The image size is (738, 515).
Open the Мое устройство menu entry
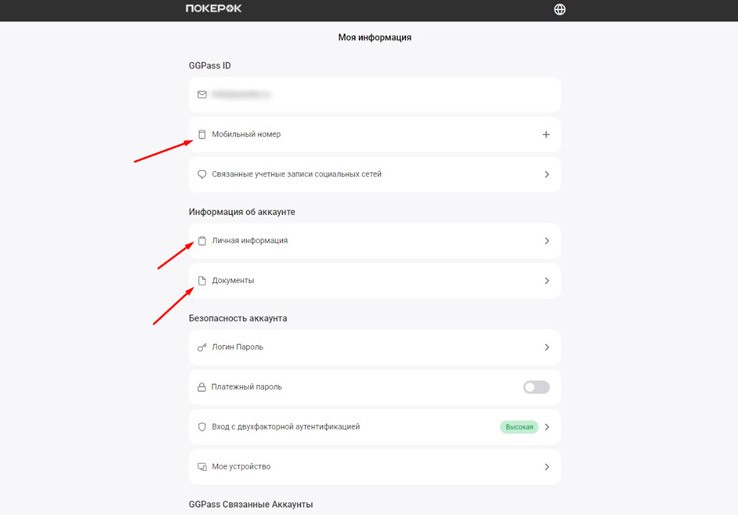click(375, 467)
